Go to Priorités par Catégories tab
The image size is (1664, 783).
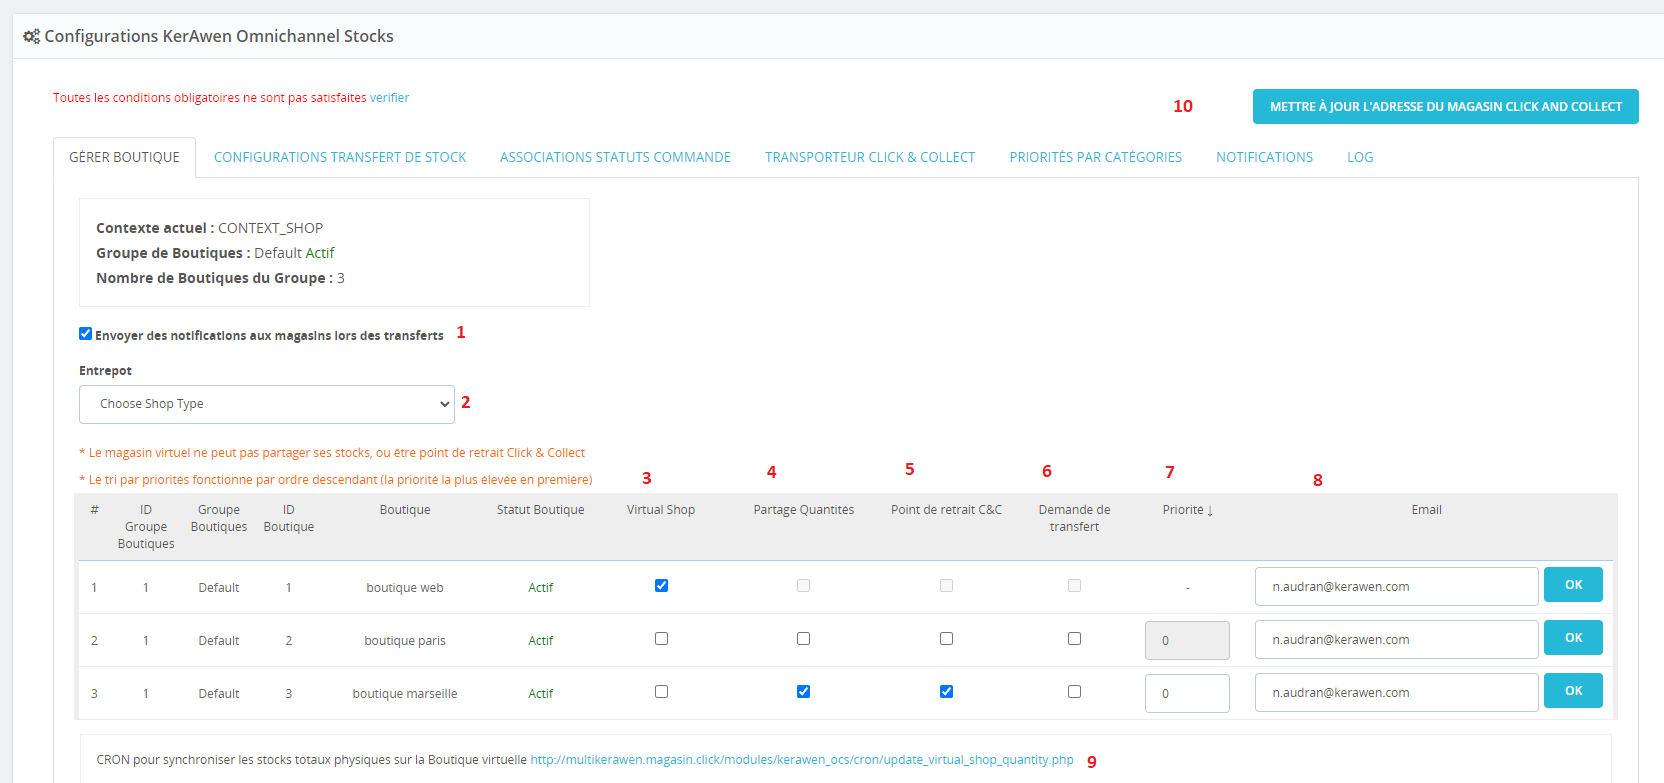pos(1095,157)
